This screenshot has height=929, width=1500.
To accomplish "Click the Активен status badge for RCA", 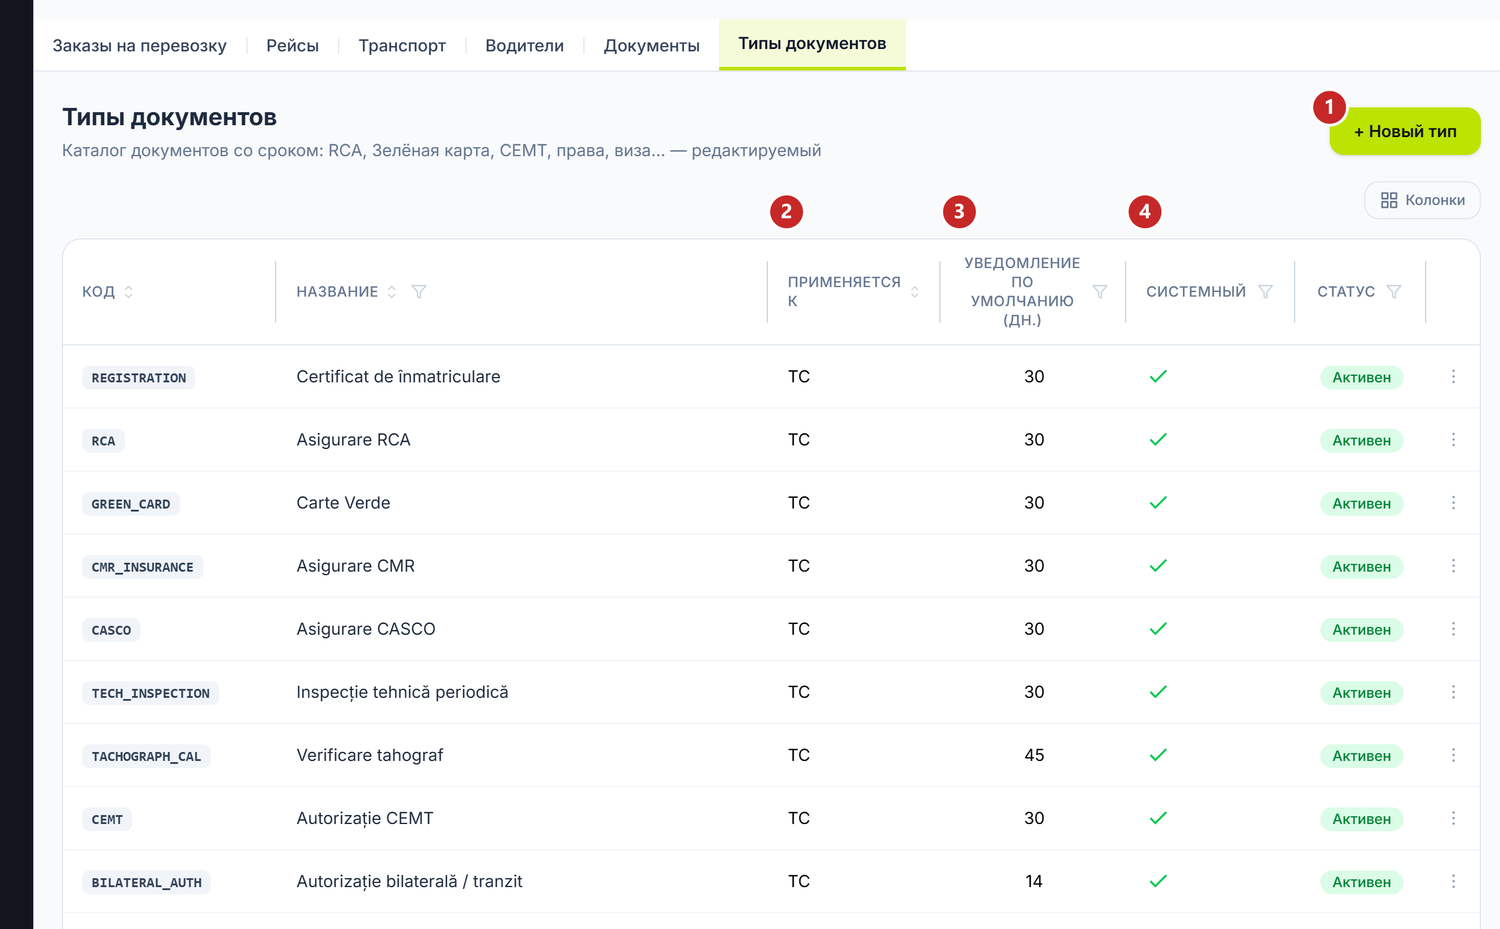I will 1361,441.
